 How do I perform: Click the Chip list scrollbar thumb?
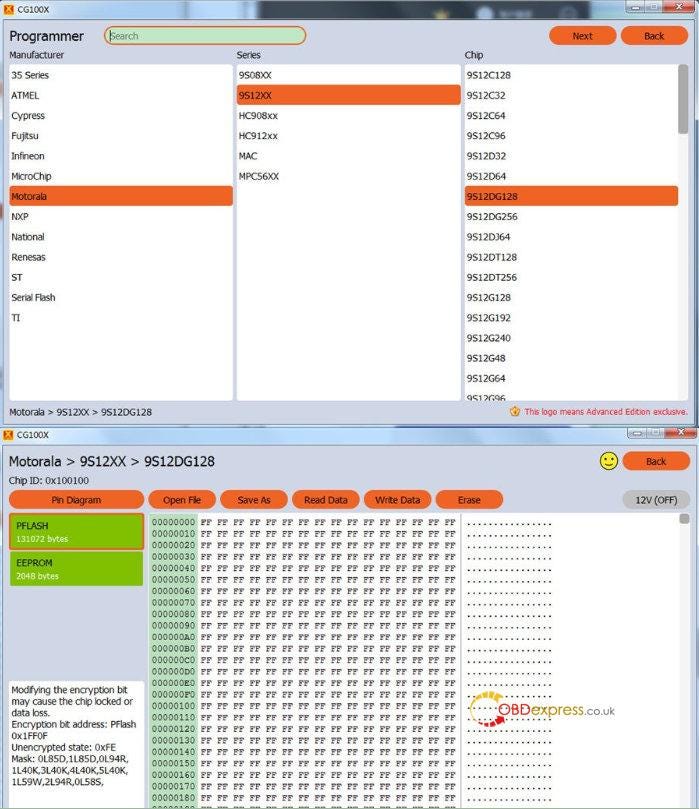(x=683, y=99)
